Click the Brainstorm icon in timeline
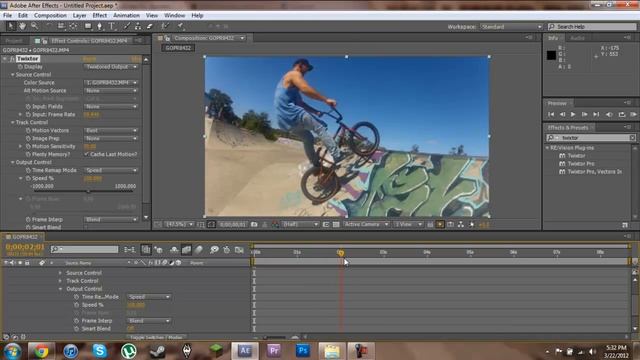Screen dimensions: 640x360 pyautogui.click(x=214, y=249)
